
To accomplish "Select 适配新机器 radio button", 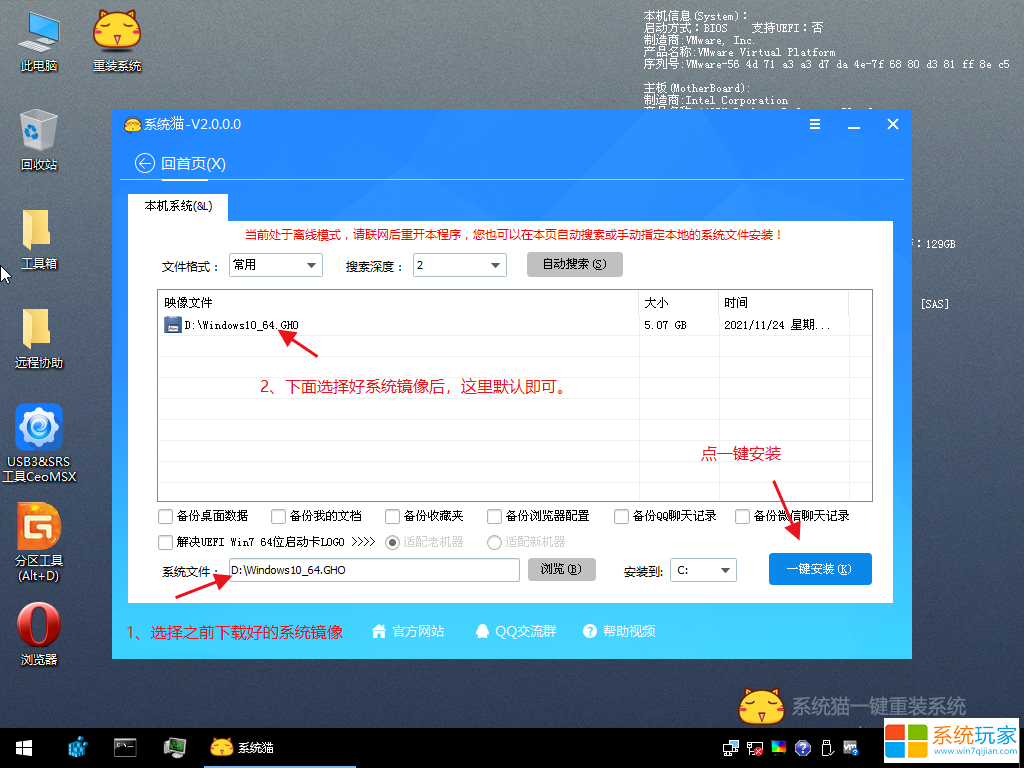I will 494,542.
